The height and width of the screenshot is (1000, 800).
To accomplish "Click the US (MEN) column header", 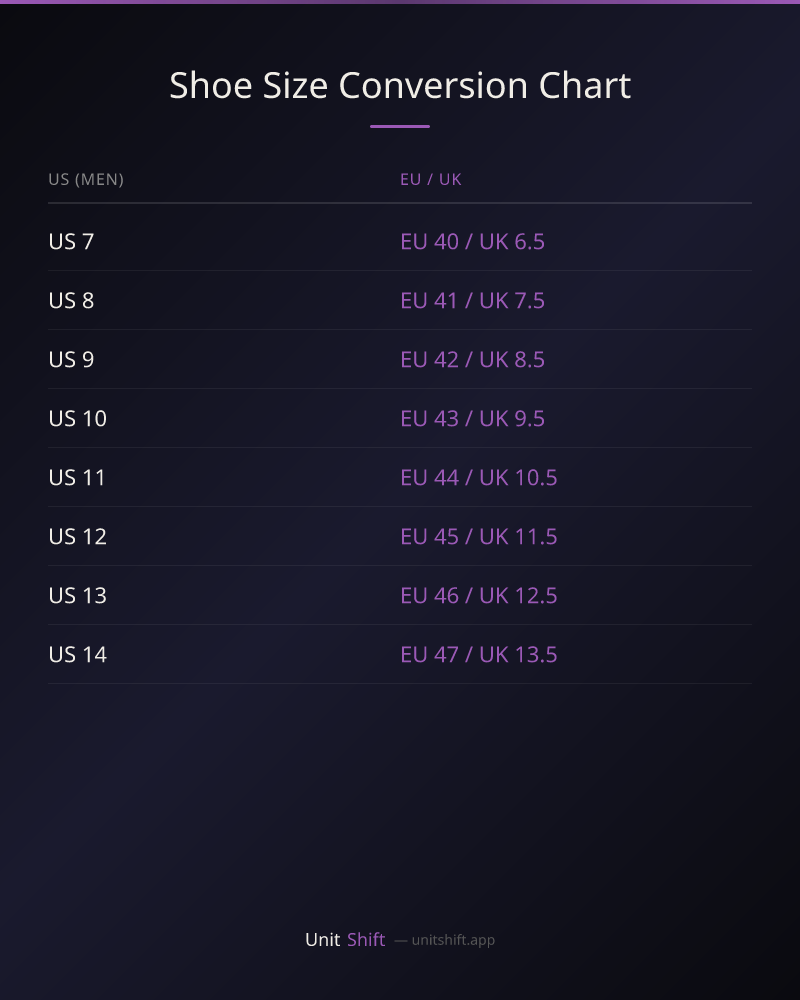I will [86, 179].
